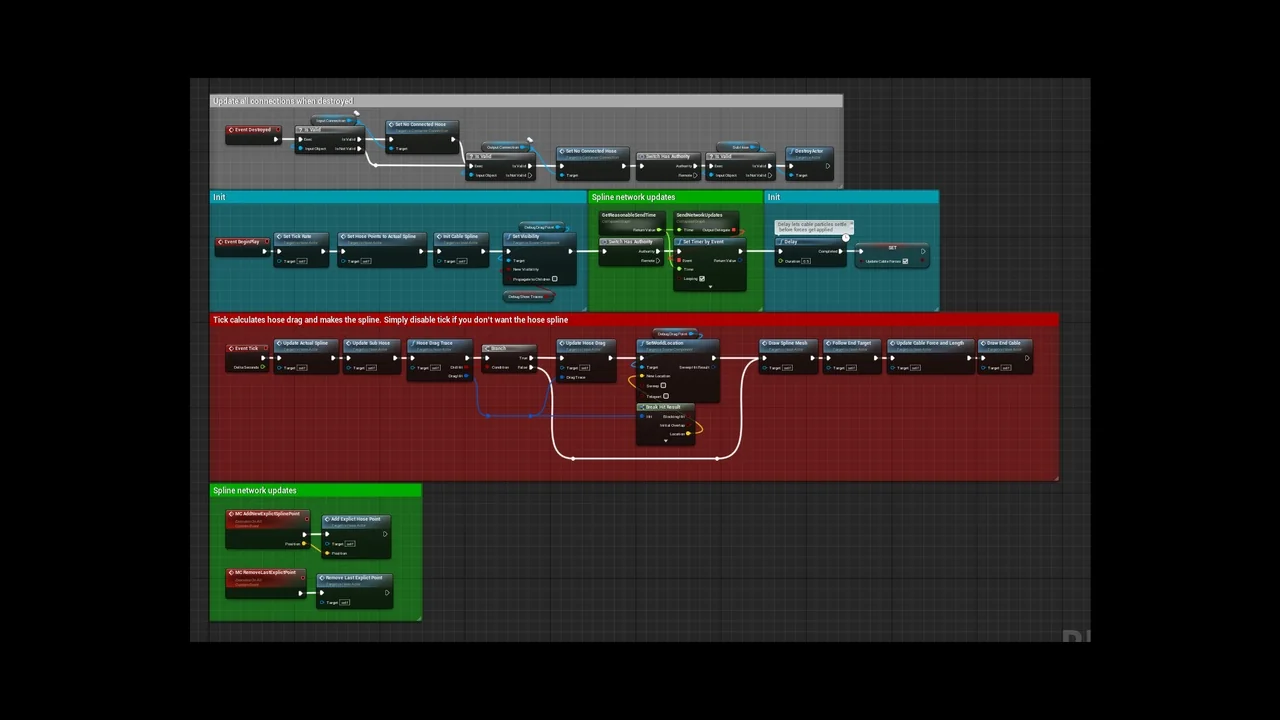Select the Event BeginPlay node
The image size is (1280, 720).
click(245, 242)
